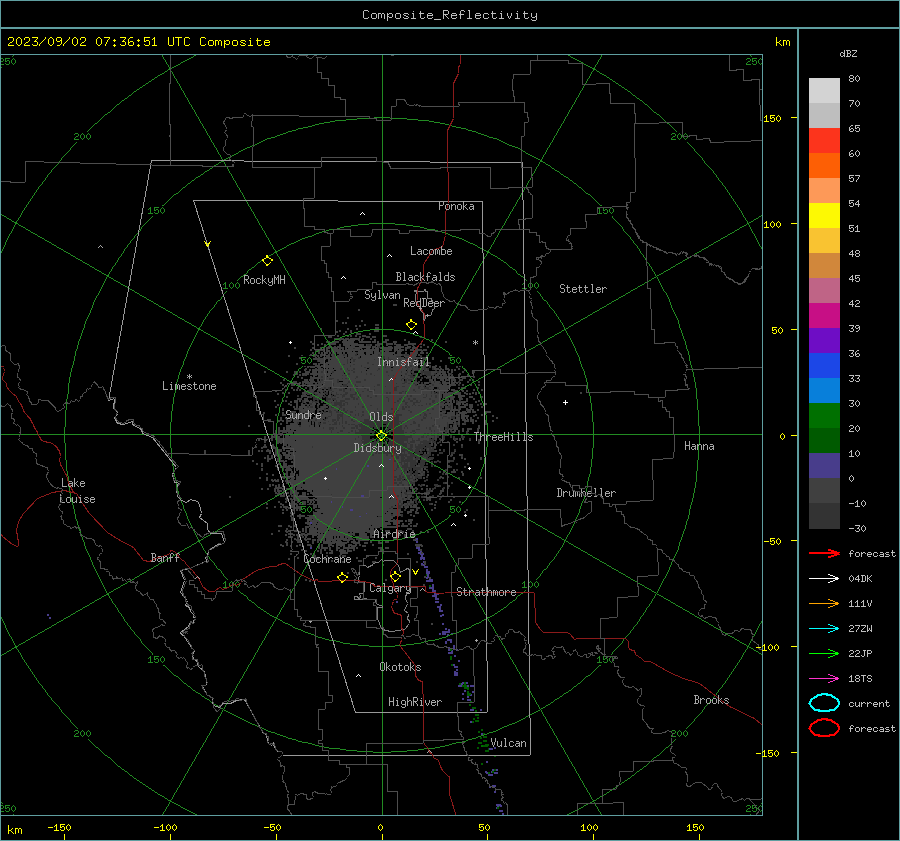
Task: Click the 'km' unit label at top right
Action: pyautogui.click(x=782, y=42)
